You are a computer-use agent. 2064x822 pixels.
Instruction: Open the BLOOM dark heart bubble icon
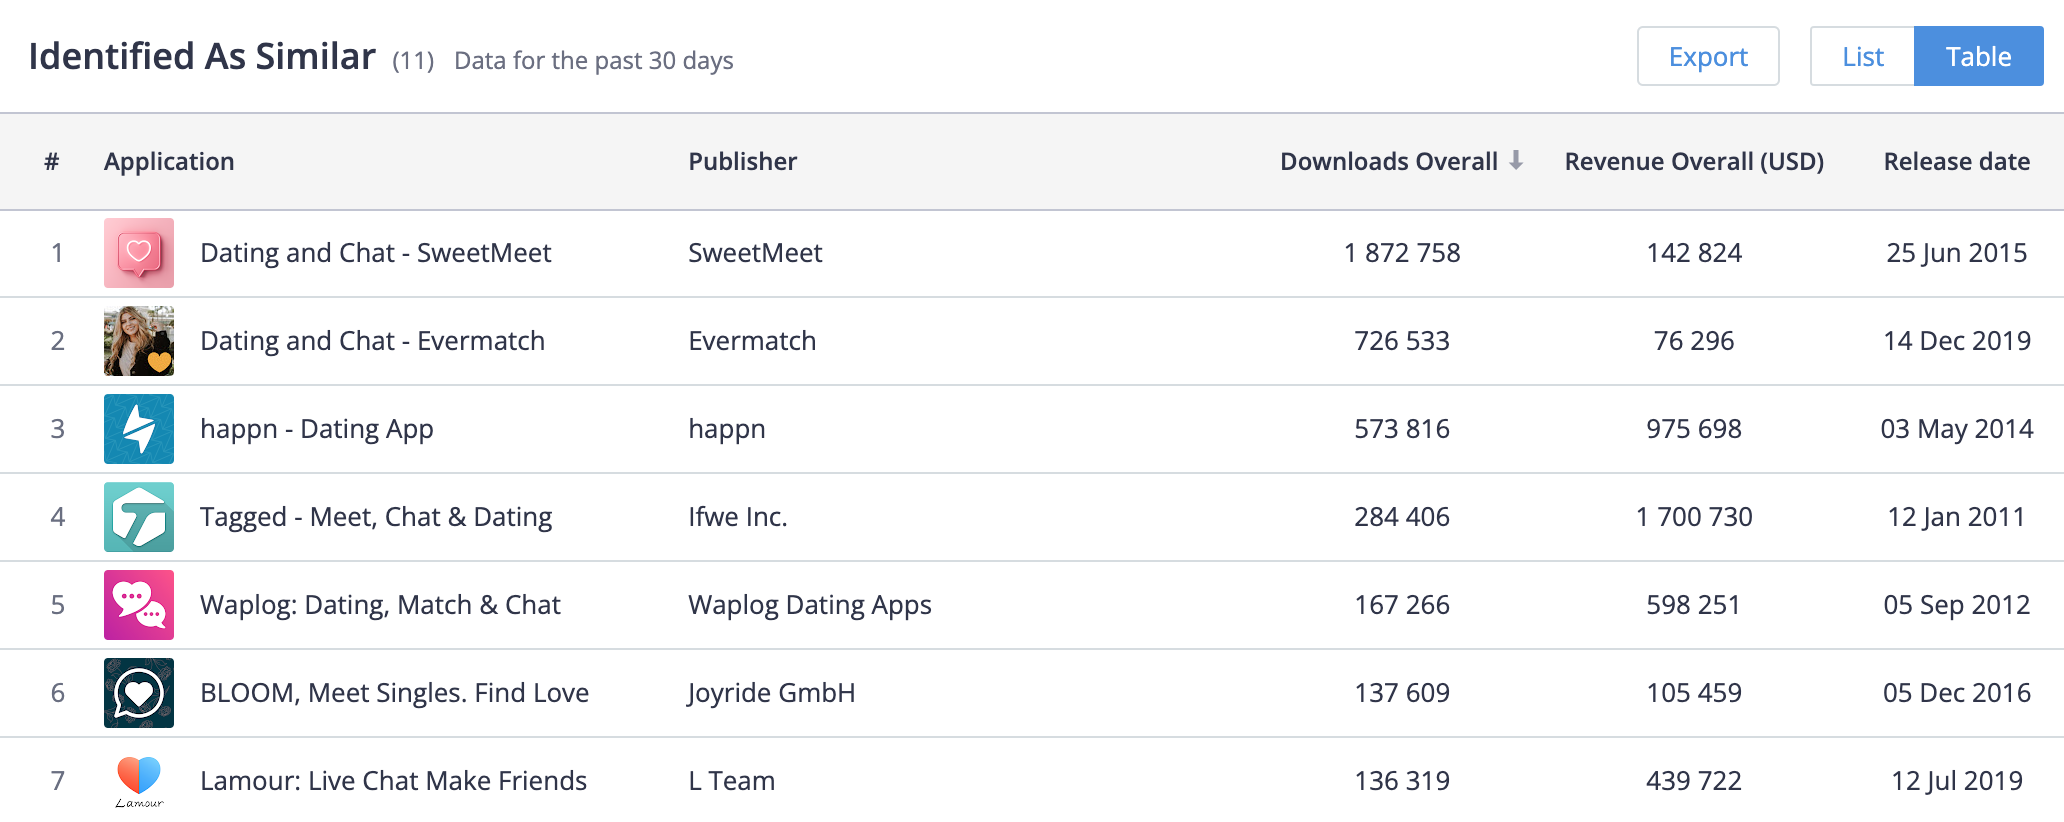(139, 693)
